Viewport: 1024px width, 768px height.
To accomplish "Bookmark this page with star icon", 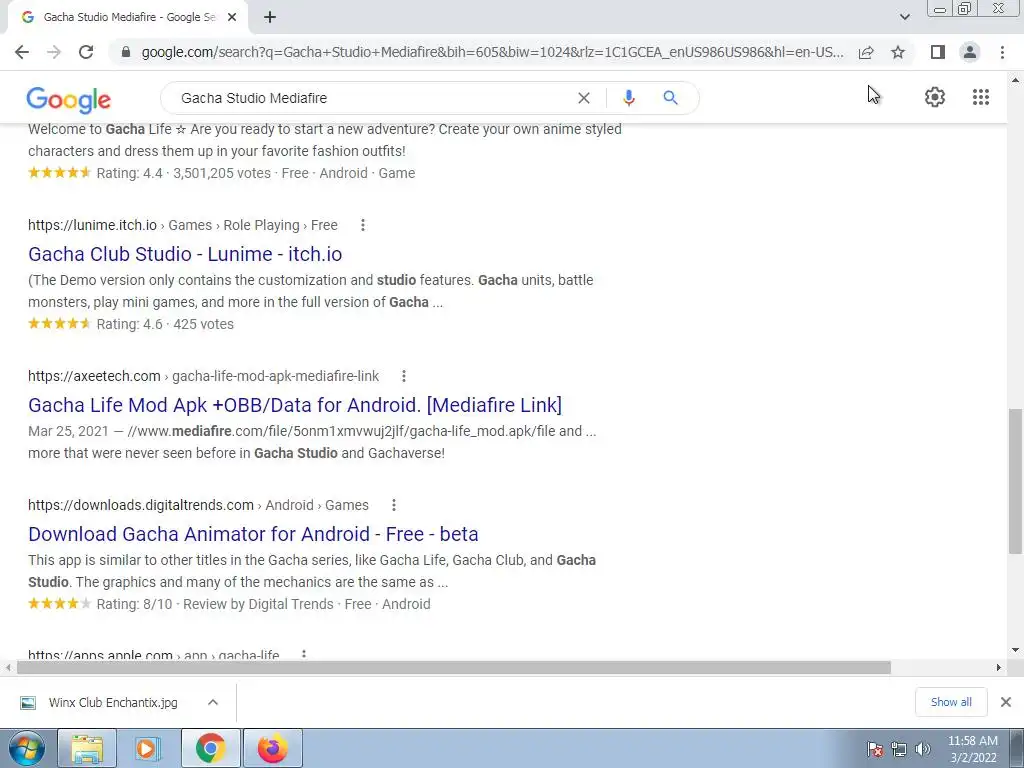I will (x=898, y=52).
